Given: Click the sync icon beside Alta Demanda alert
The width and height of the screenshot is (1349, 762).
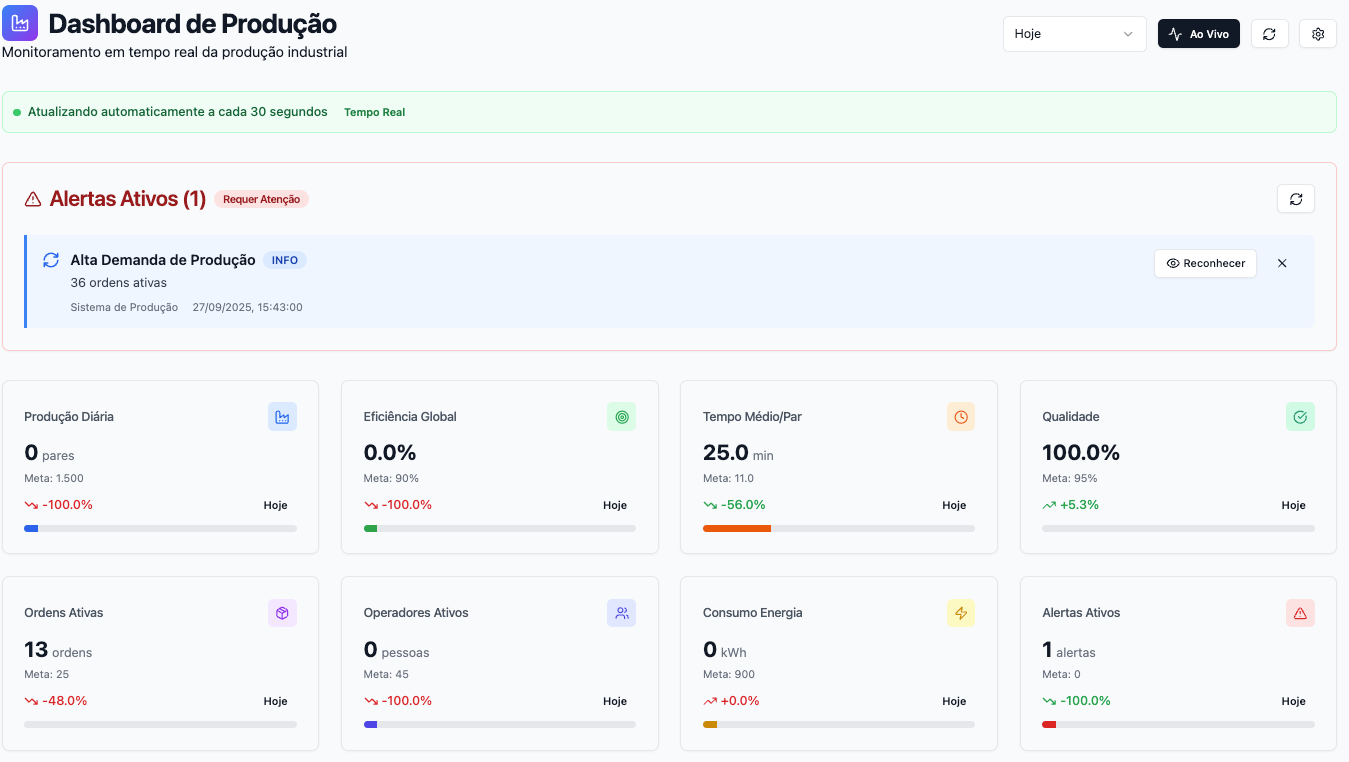Looking at the screenshot, I should [x=51, y=259].
